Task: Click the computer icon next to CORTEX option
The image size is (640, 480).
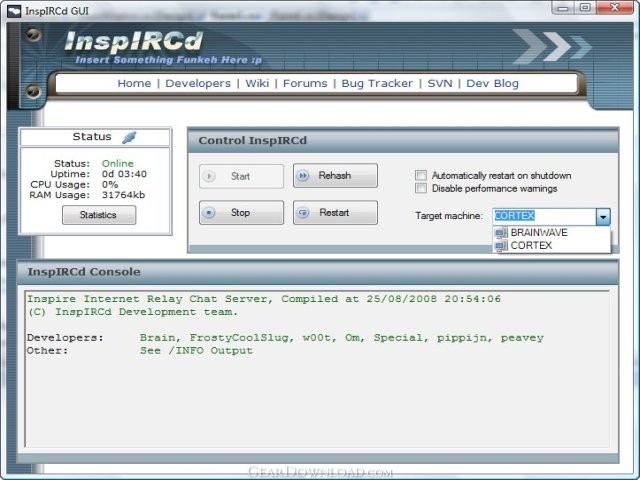Action: click(x=501, y=246)
